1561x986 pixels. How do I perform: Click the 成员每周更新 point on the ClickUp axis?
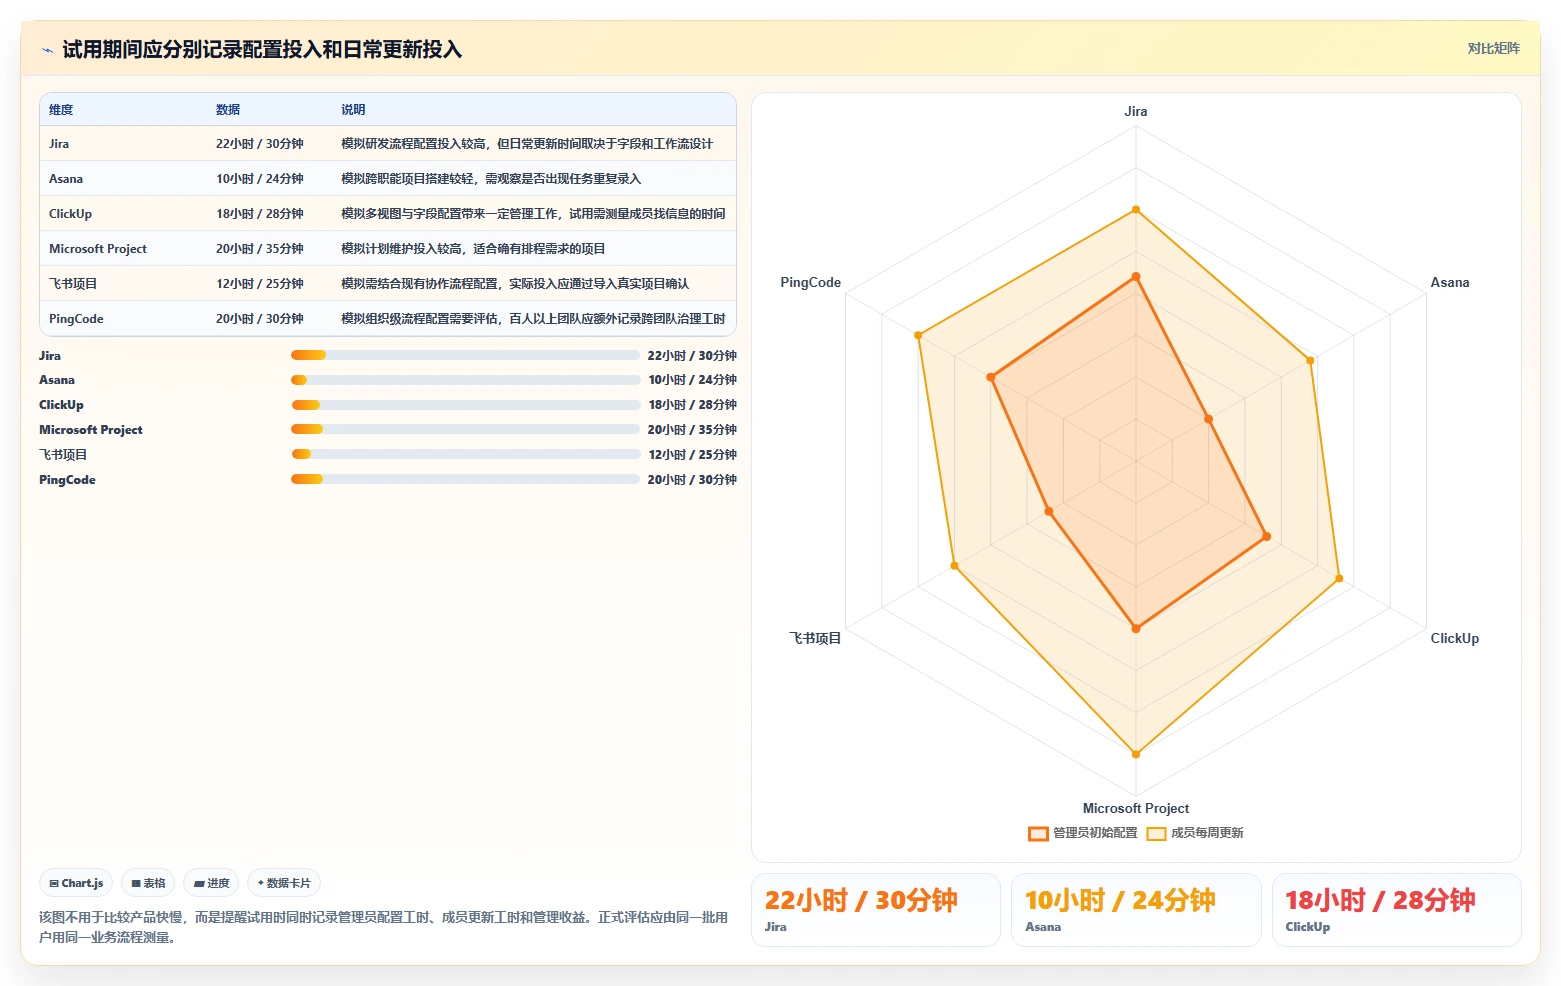coord(1339,578)
